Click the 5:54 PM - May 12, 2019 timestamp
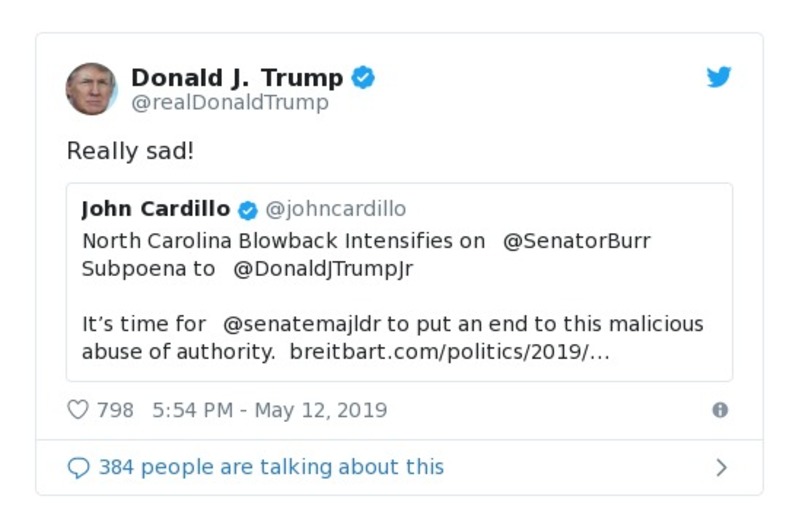Image resolution: width=799 pixels, height=531 pixels. [269, 410]
